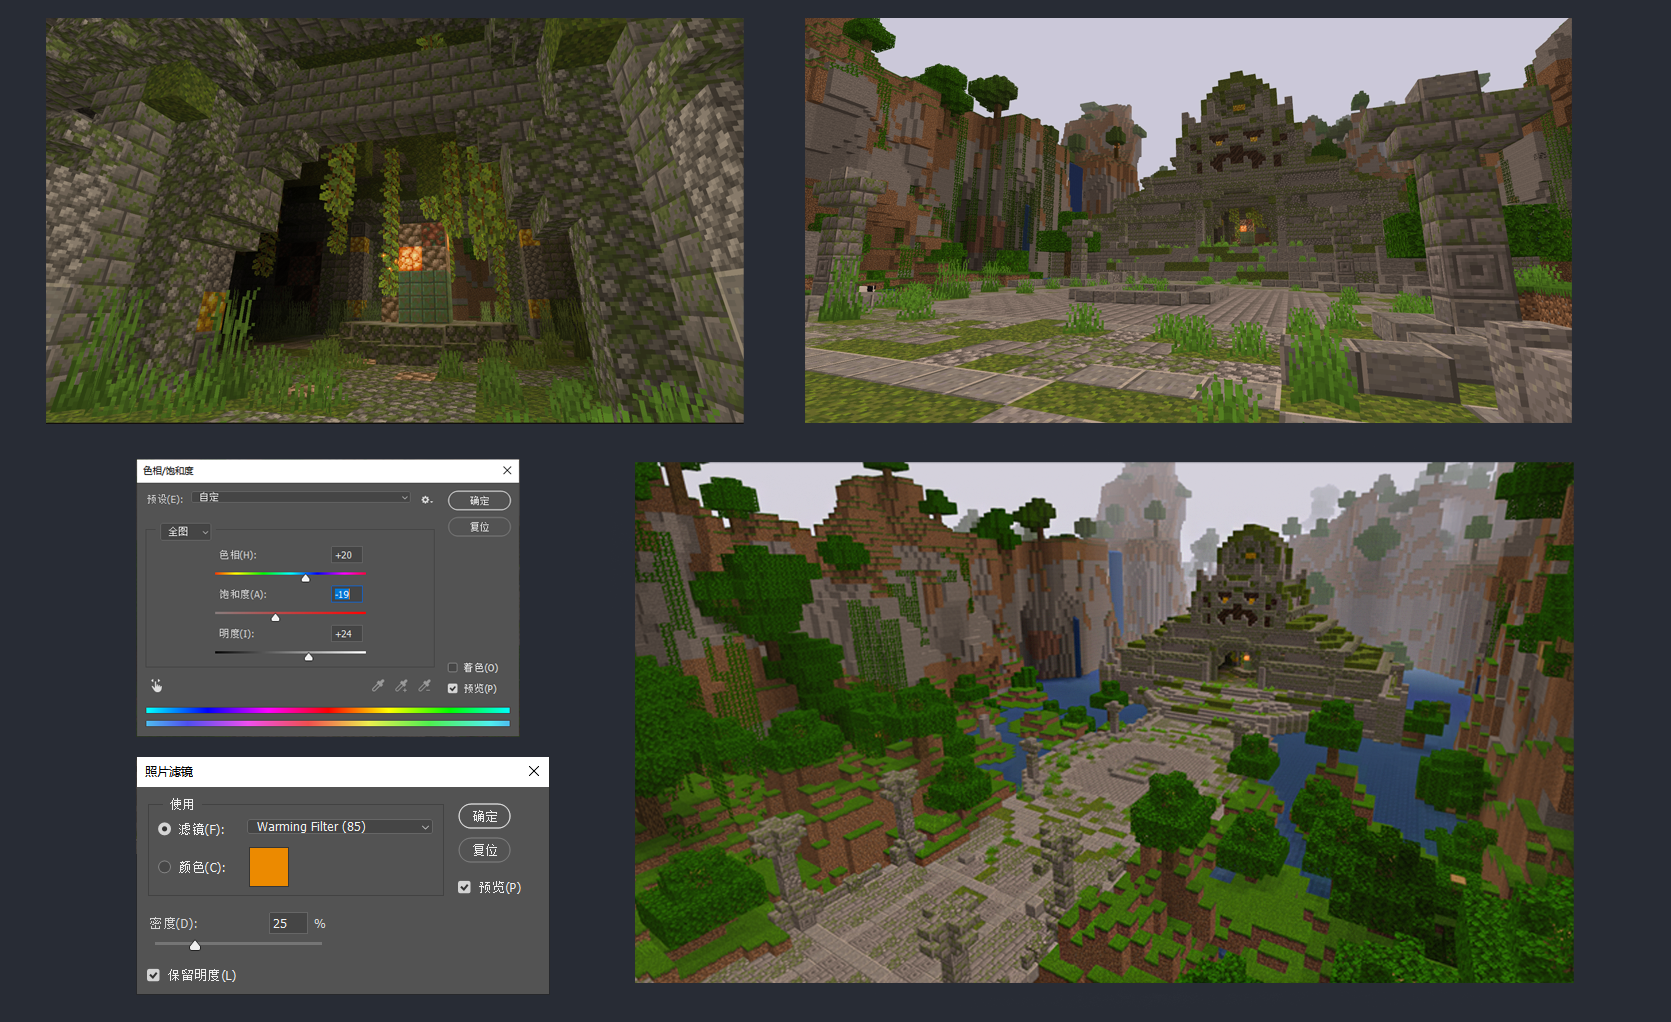The height and width of the screenshot is (1022, 1671).
Task: Click the 饱和度(A) saturation slider handle
Action: point(276,617)
